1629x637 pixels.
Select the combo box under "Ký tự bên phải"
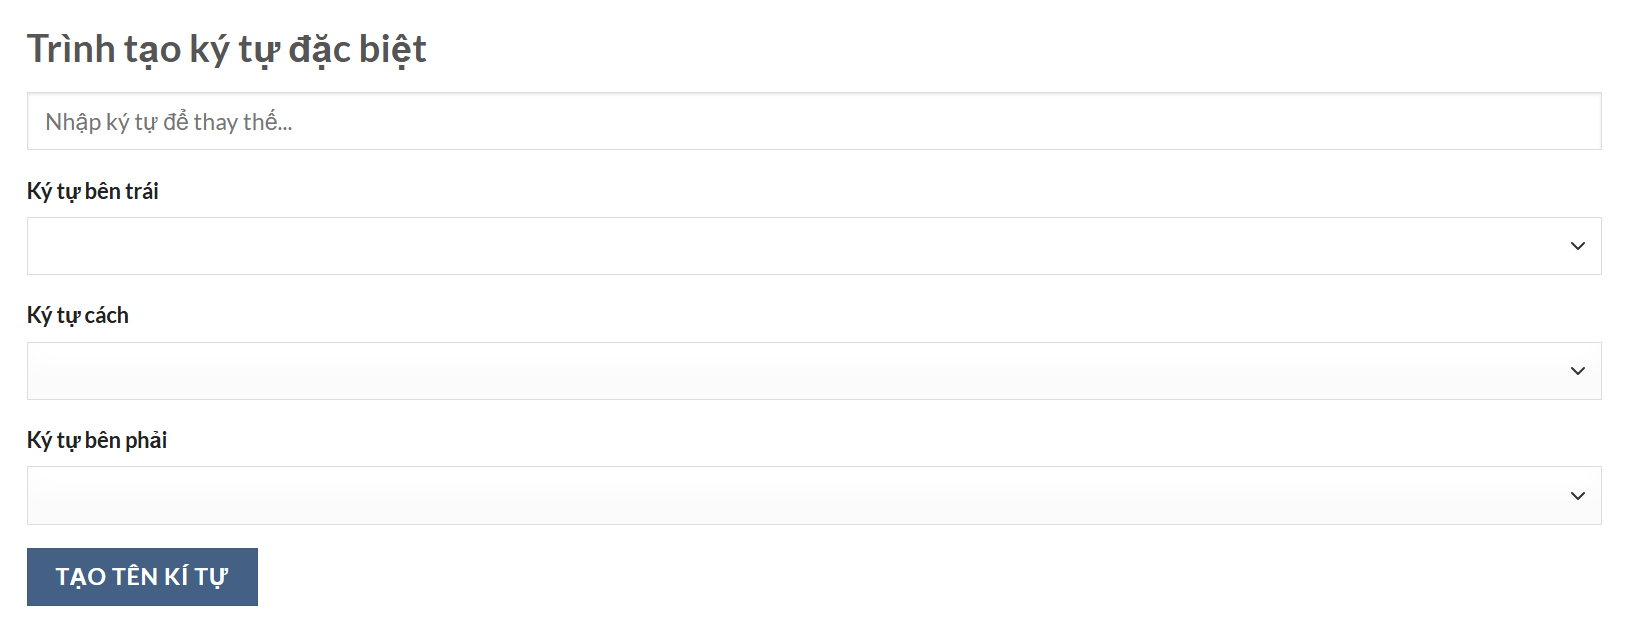(813, 496)
